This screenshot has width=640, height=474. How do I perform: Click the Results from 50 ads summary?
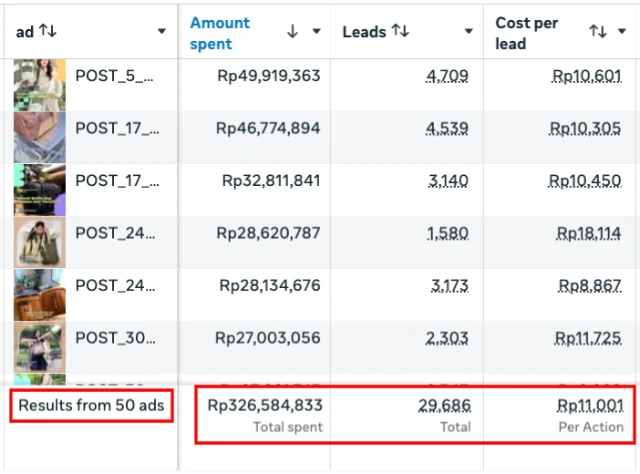click(91, 405)
